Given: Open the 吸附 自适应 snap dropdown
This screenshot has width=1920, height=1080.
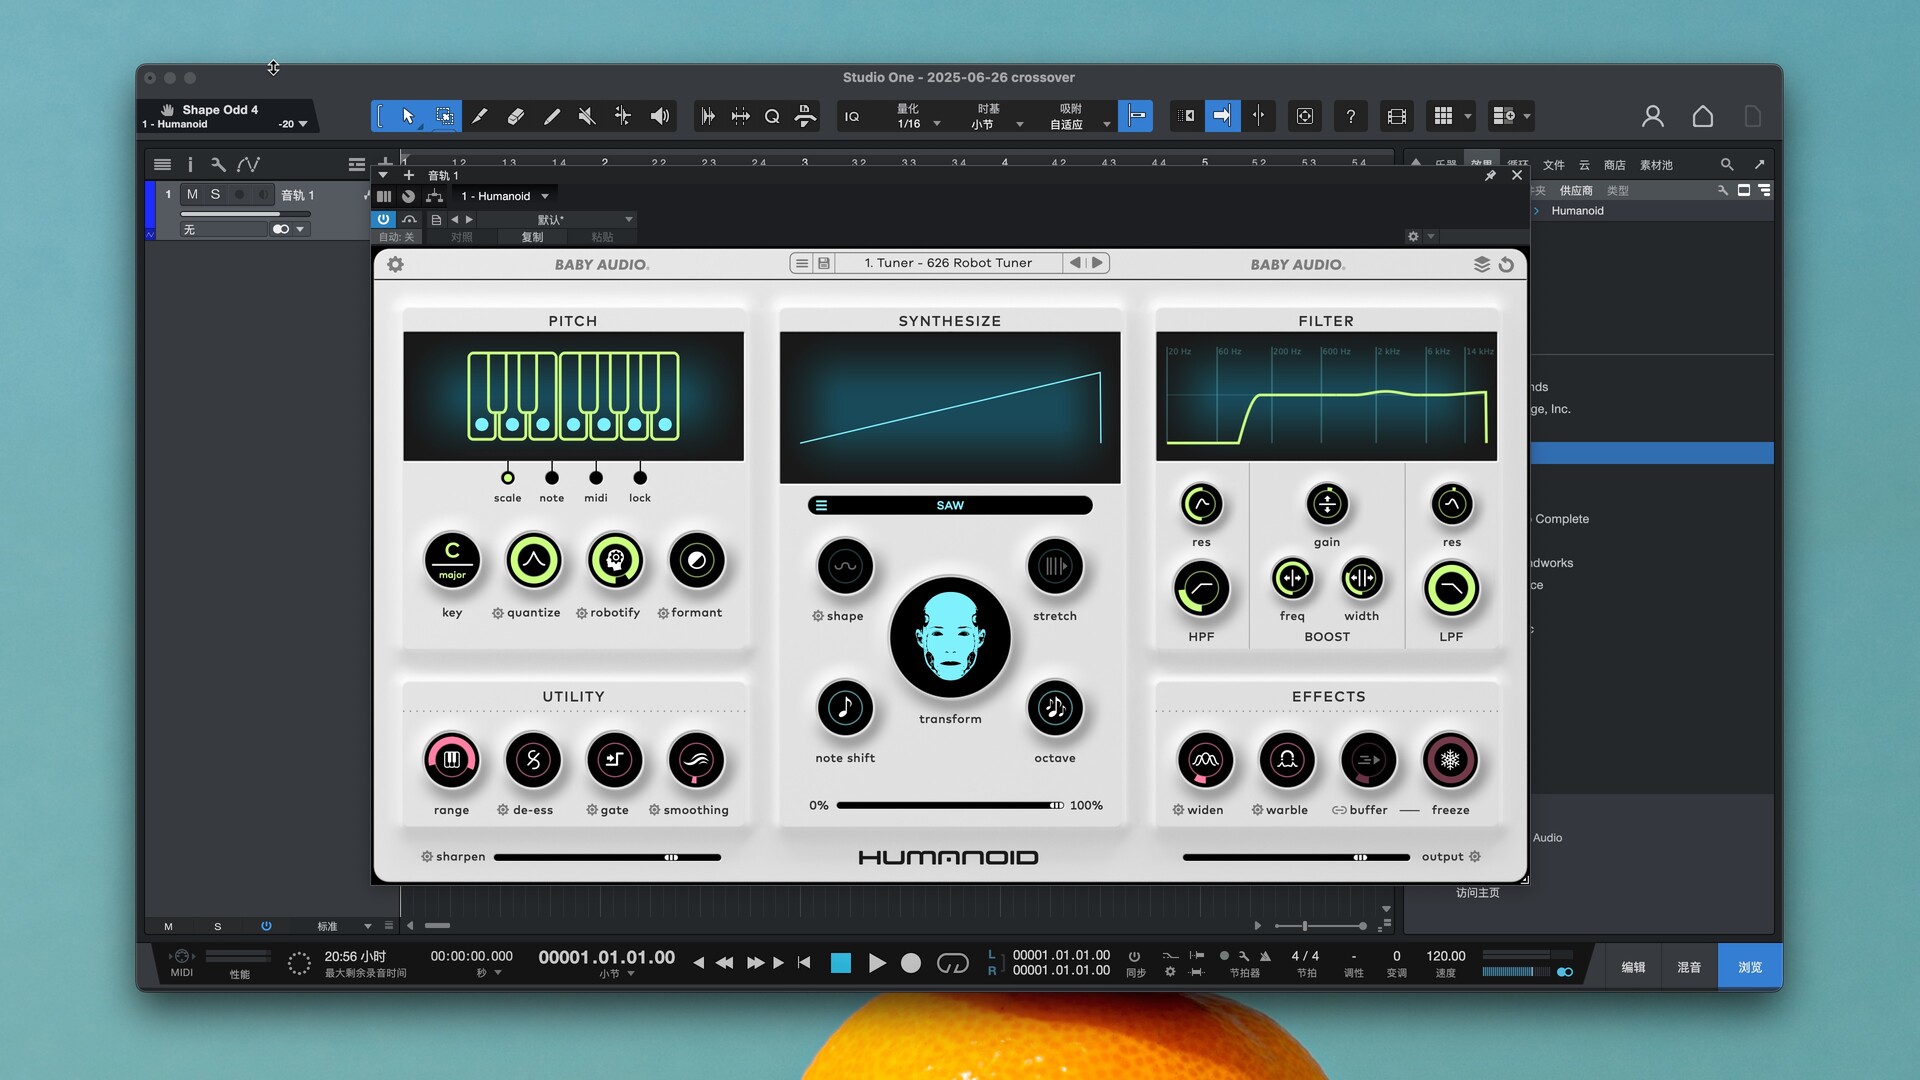Looking at the screenshot, I should [1078, 116].
